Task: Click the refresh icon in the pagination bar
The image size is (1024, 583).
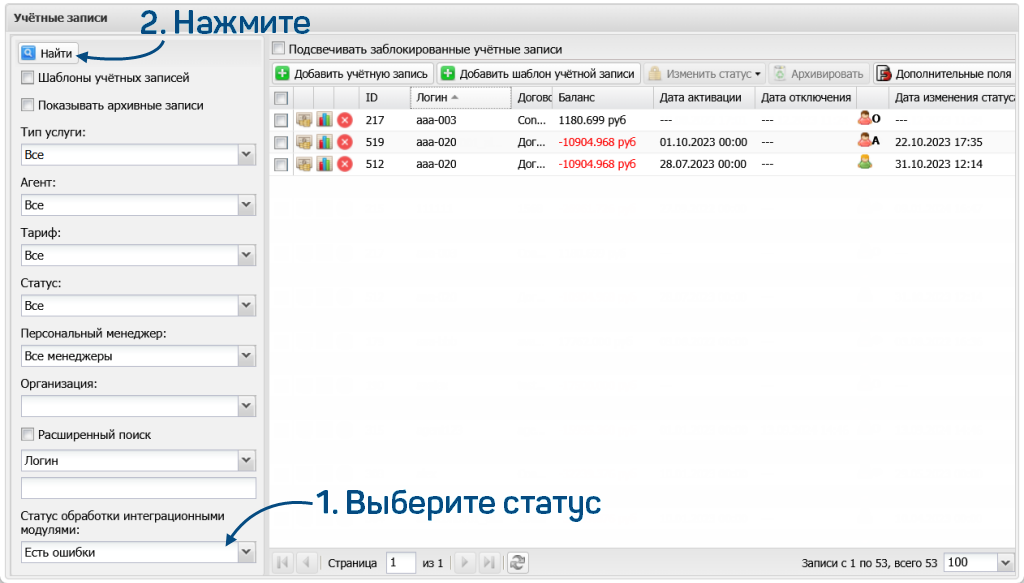Action: 517,563
